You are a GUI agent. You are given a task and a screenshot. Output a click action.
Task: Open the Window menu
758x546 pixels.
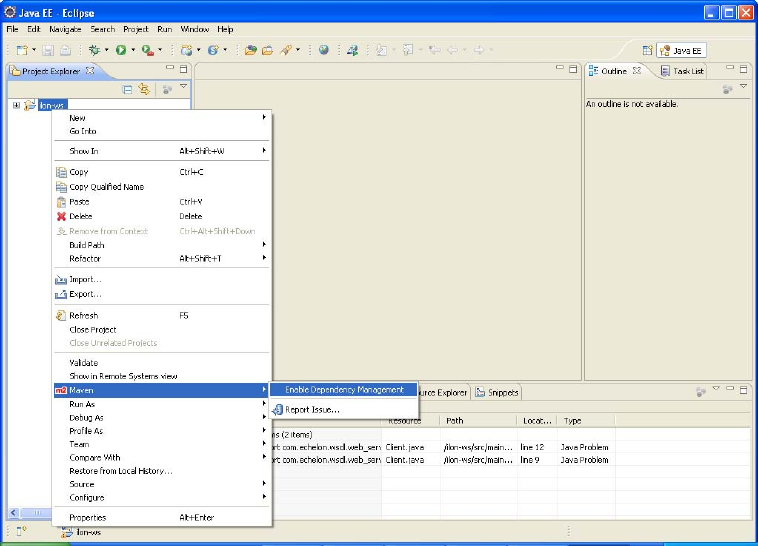tap(194, 29)
